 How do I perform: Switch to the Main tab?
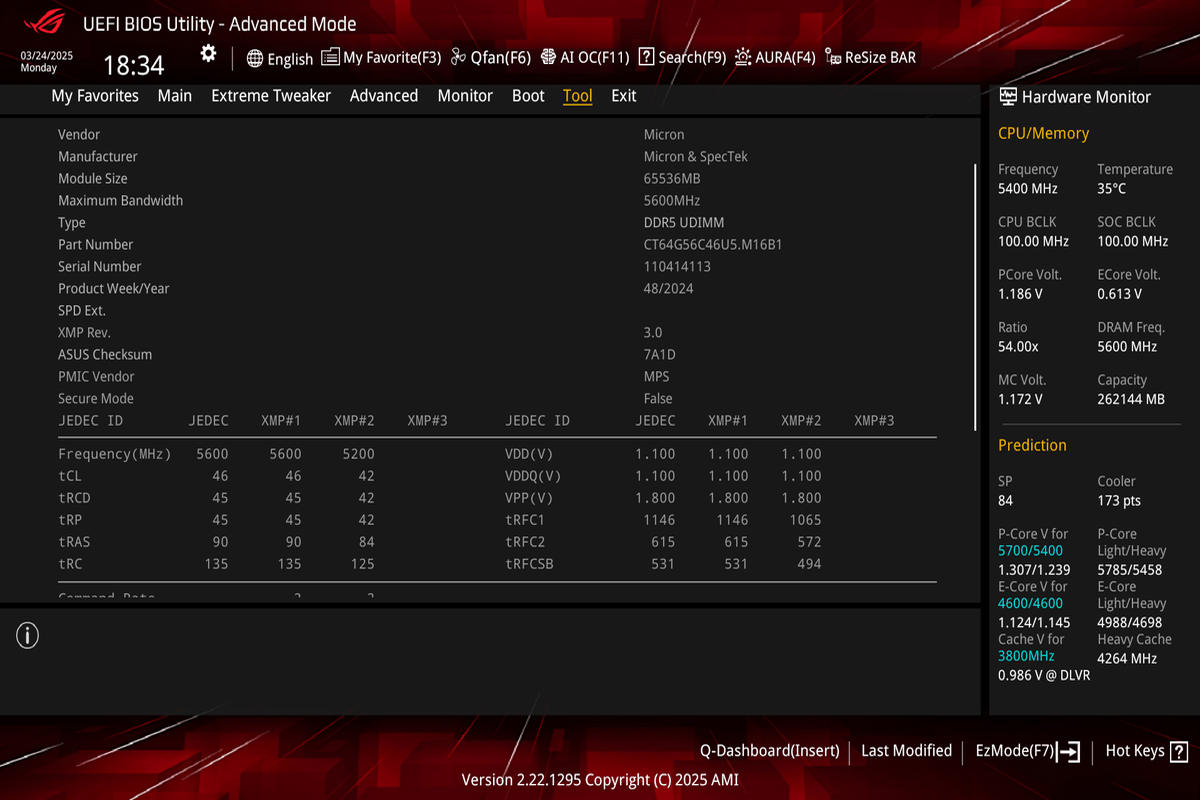[175, 96]
